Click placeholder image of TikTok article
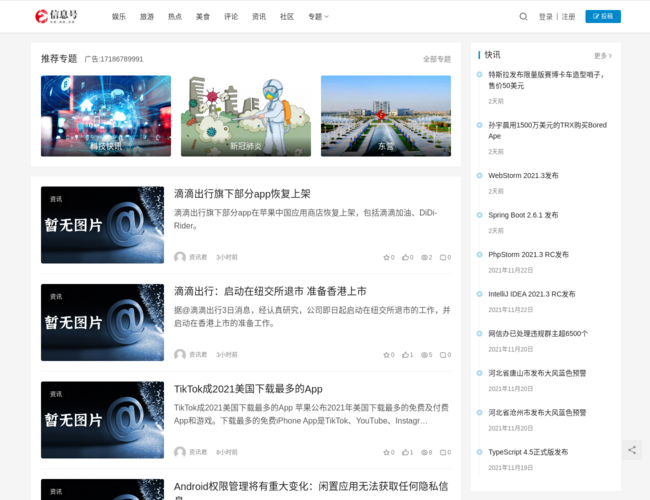 (102, 420)
